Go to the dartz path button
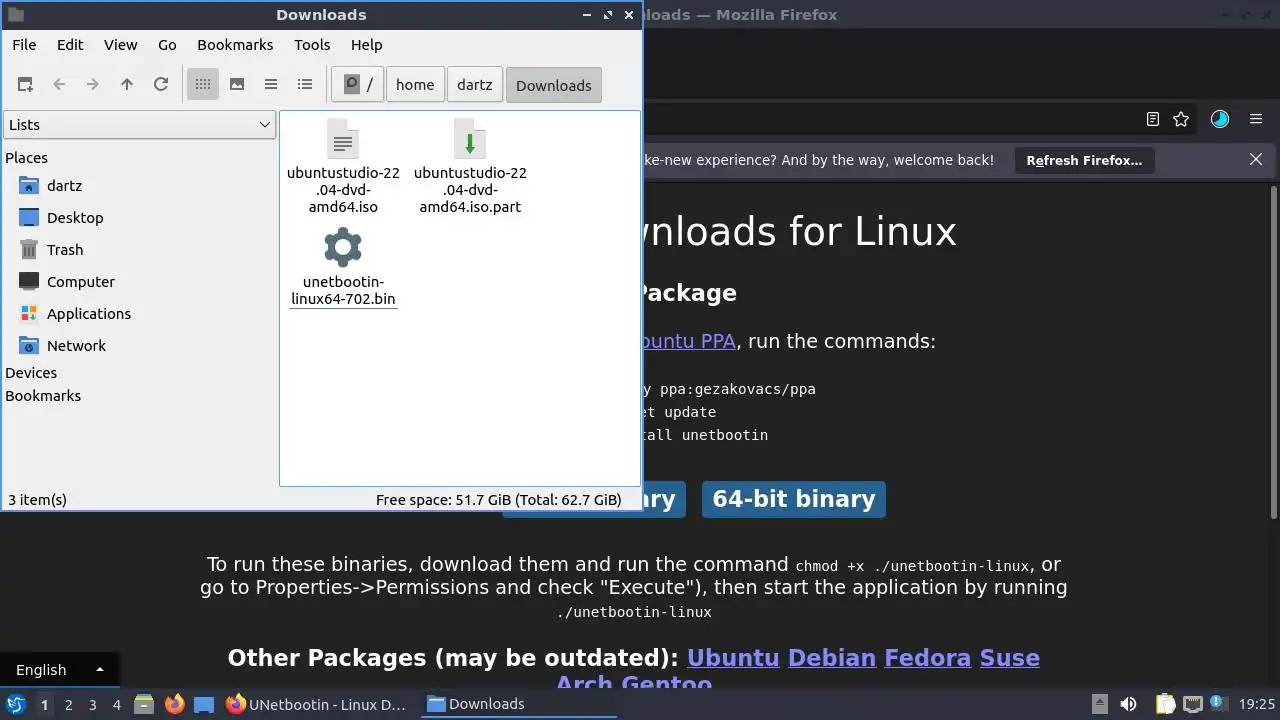Screen dimensions: 1280x720 (475, 85)
